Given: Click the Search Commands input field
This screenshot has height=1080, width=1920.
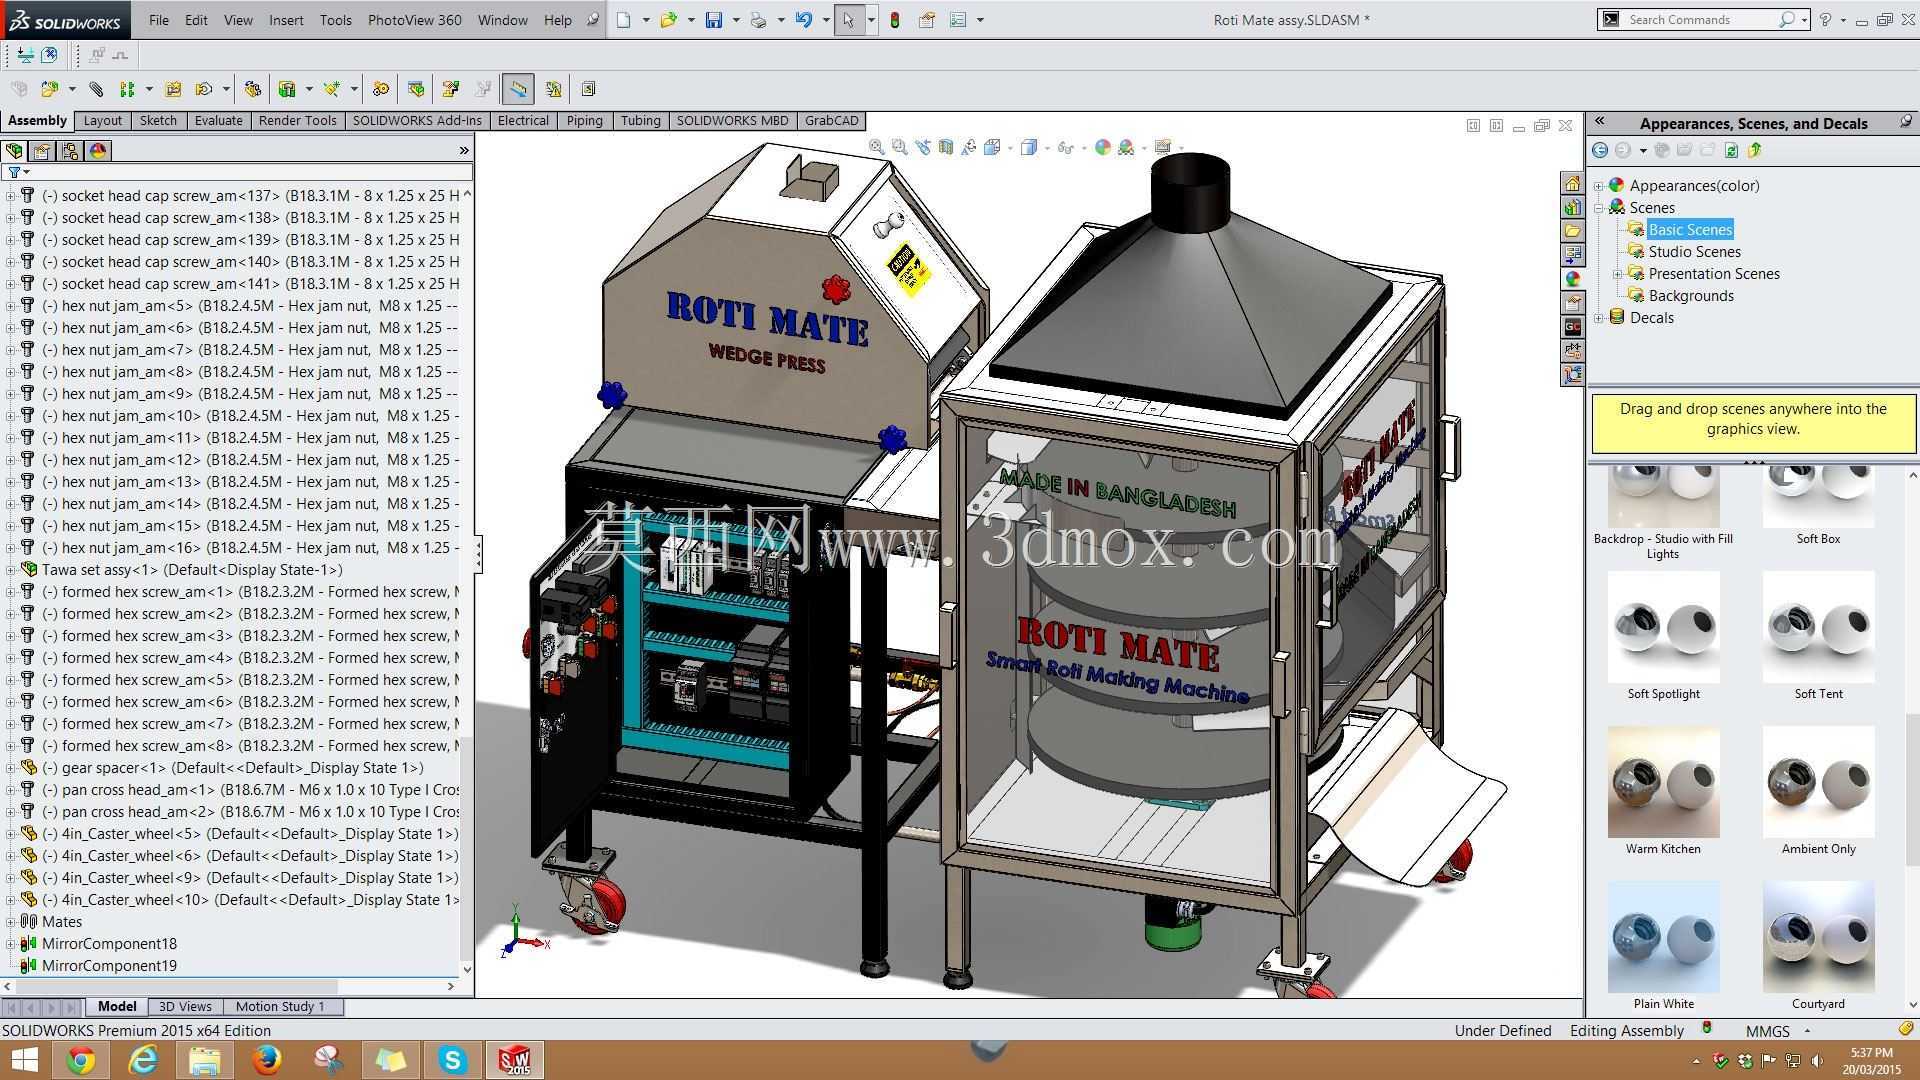Looking at the screenshot, I should point(1700,20).
